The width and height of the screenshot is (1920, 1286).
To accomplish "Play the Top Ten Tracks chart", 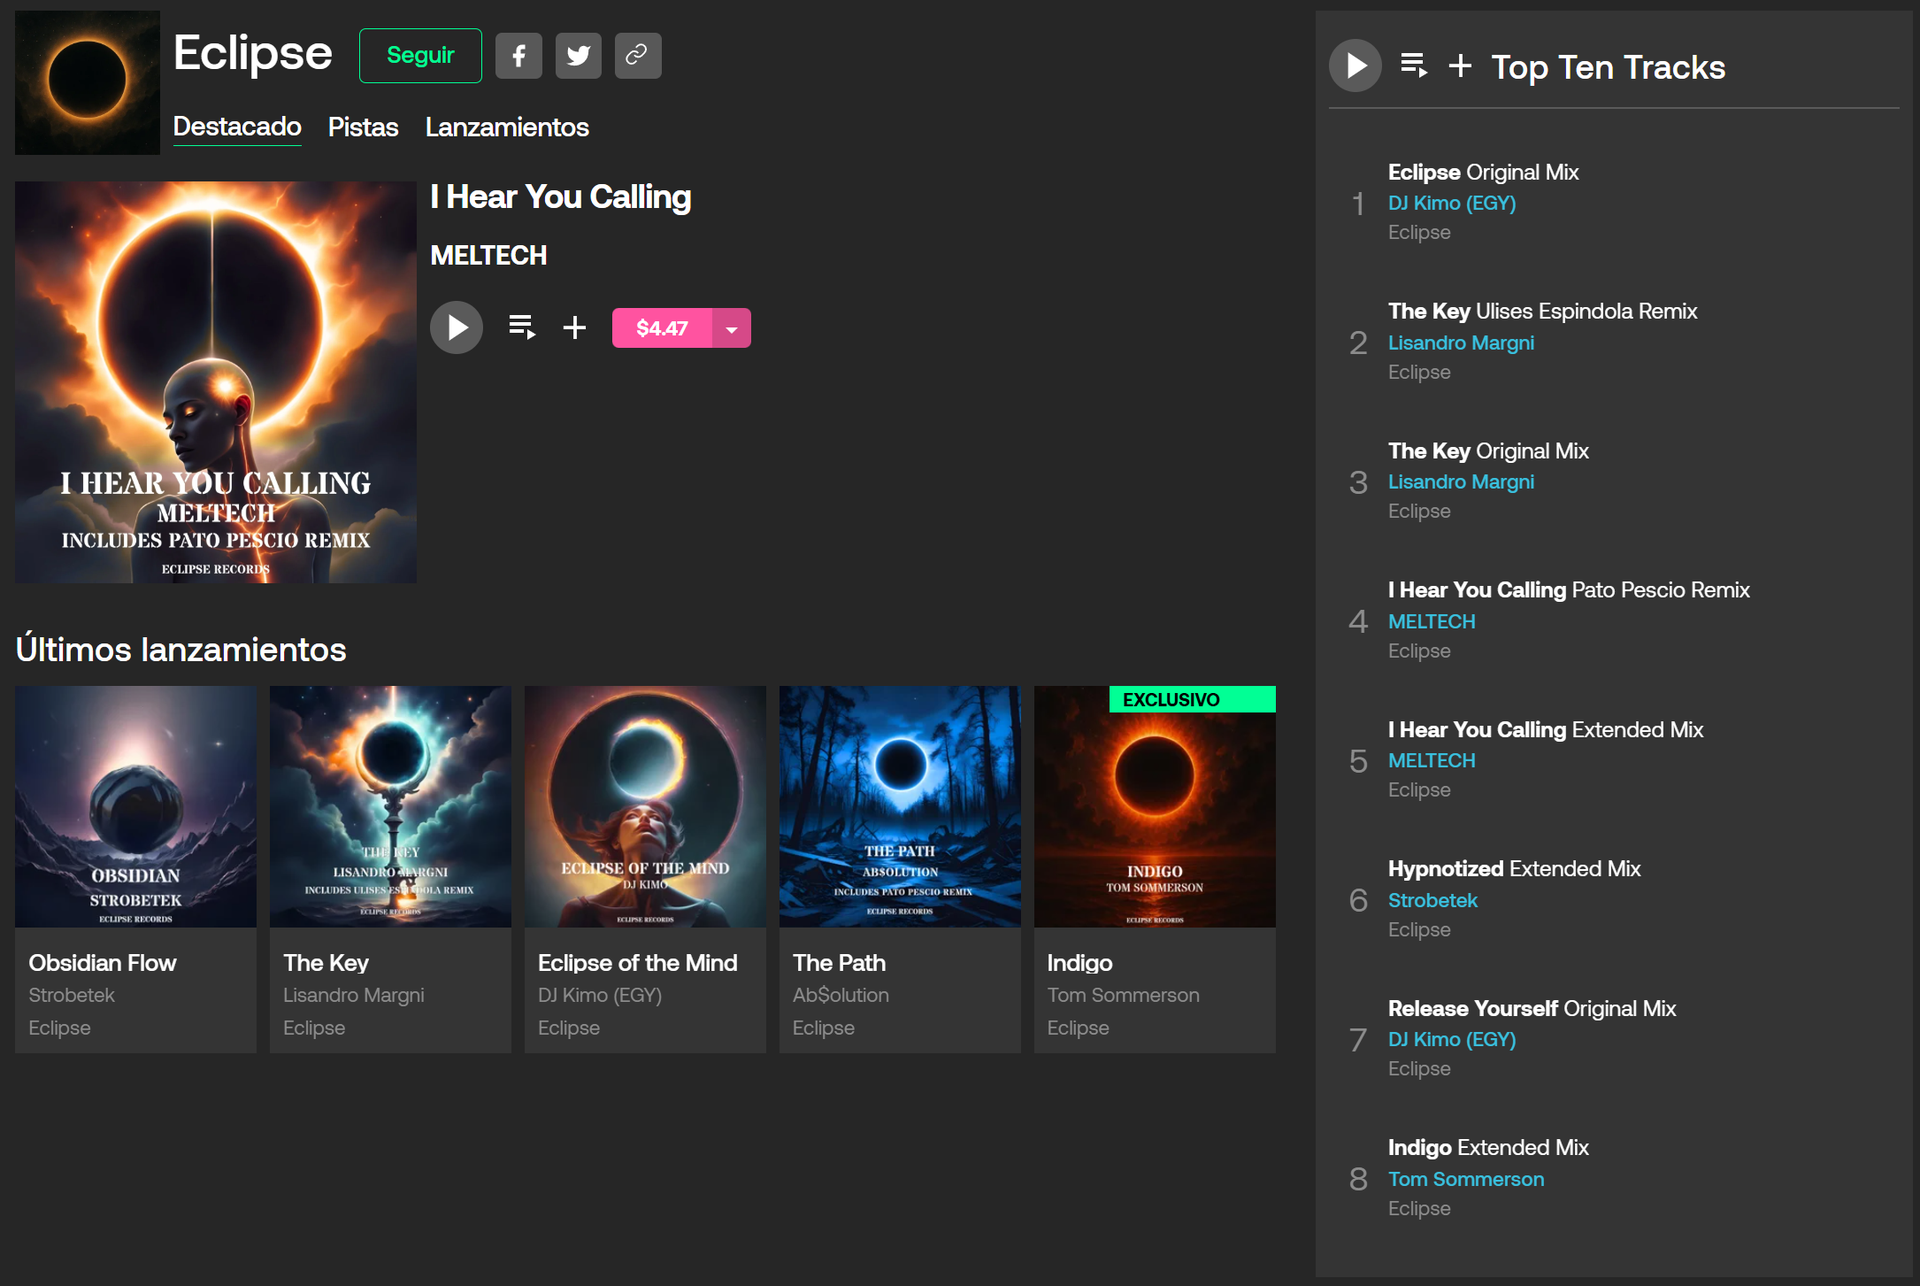I will pos(1355,66).
